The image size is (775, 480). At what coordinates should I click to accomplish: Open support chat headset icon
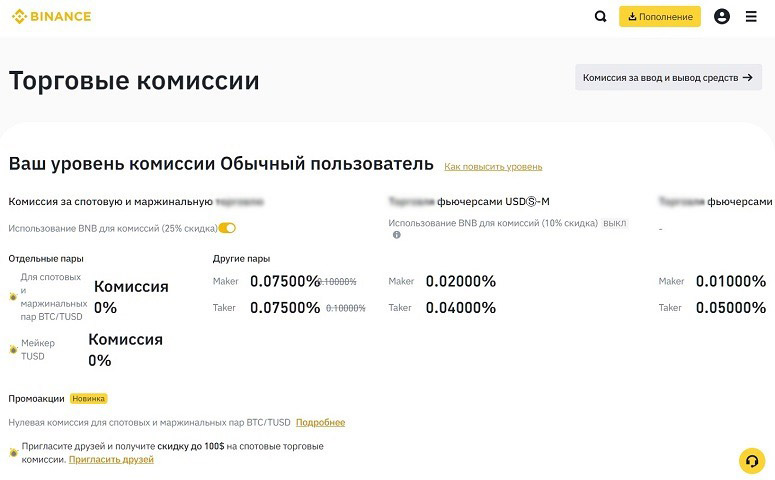751,460
